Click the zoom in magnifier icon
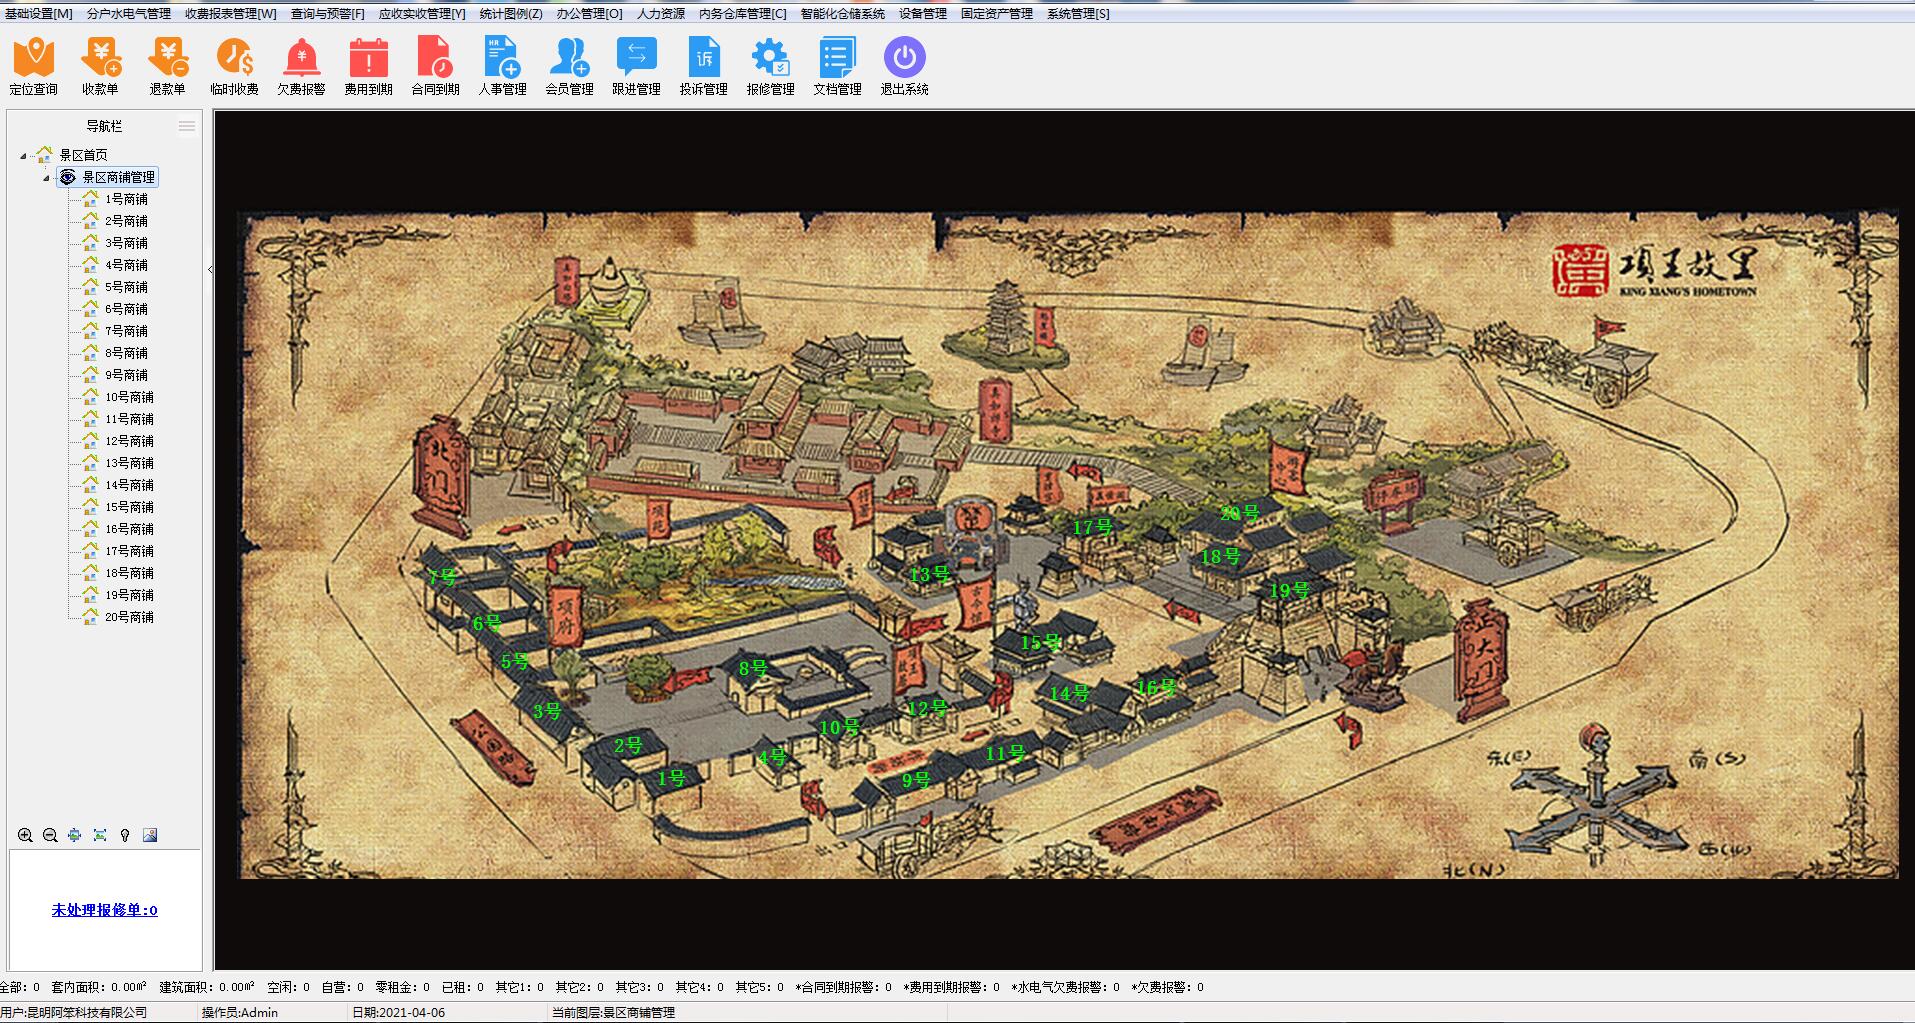The width and height of the screenshot is (1915, 1023). click(x=25, y=835)
